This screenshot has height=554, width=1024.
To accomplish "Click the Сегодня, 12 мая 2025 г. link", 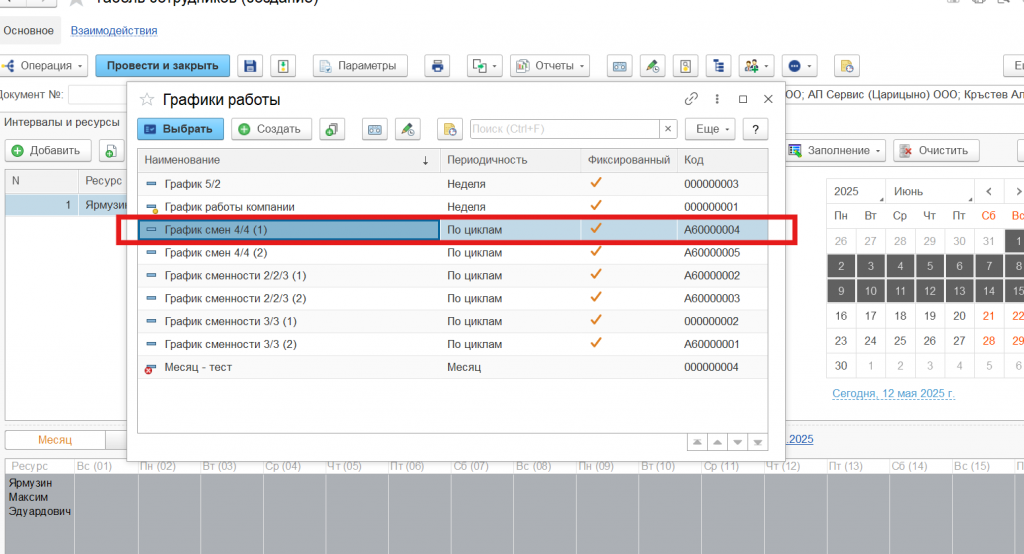I will click(893, 394).
